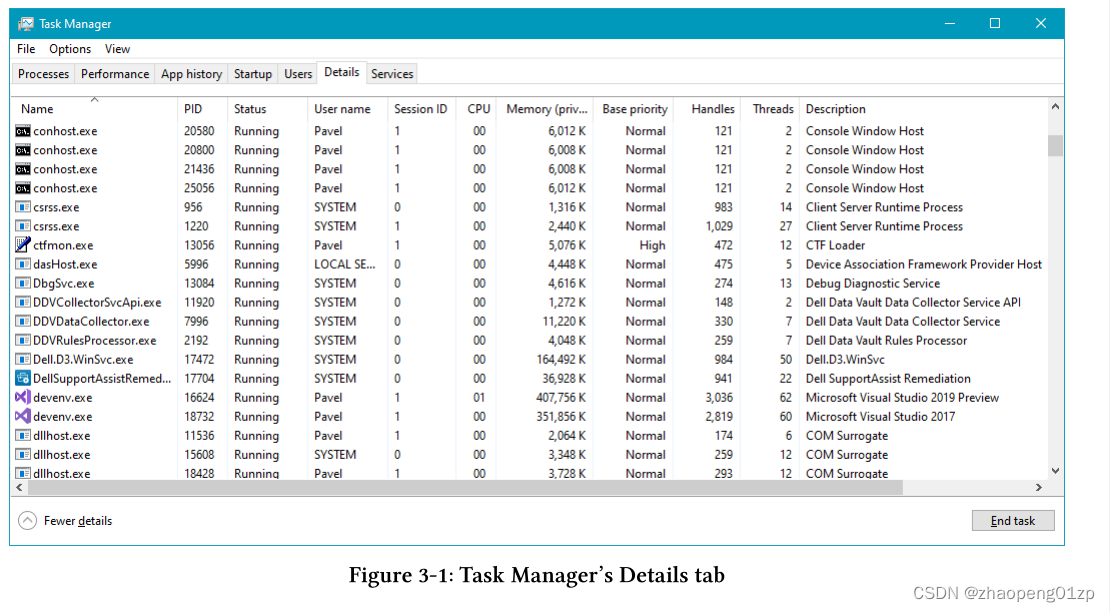The image size is (1110, 612).
Task: Click the conhost.exe icon for PID 20580
Action: click(x=23, y=131)
